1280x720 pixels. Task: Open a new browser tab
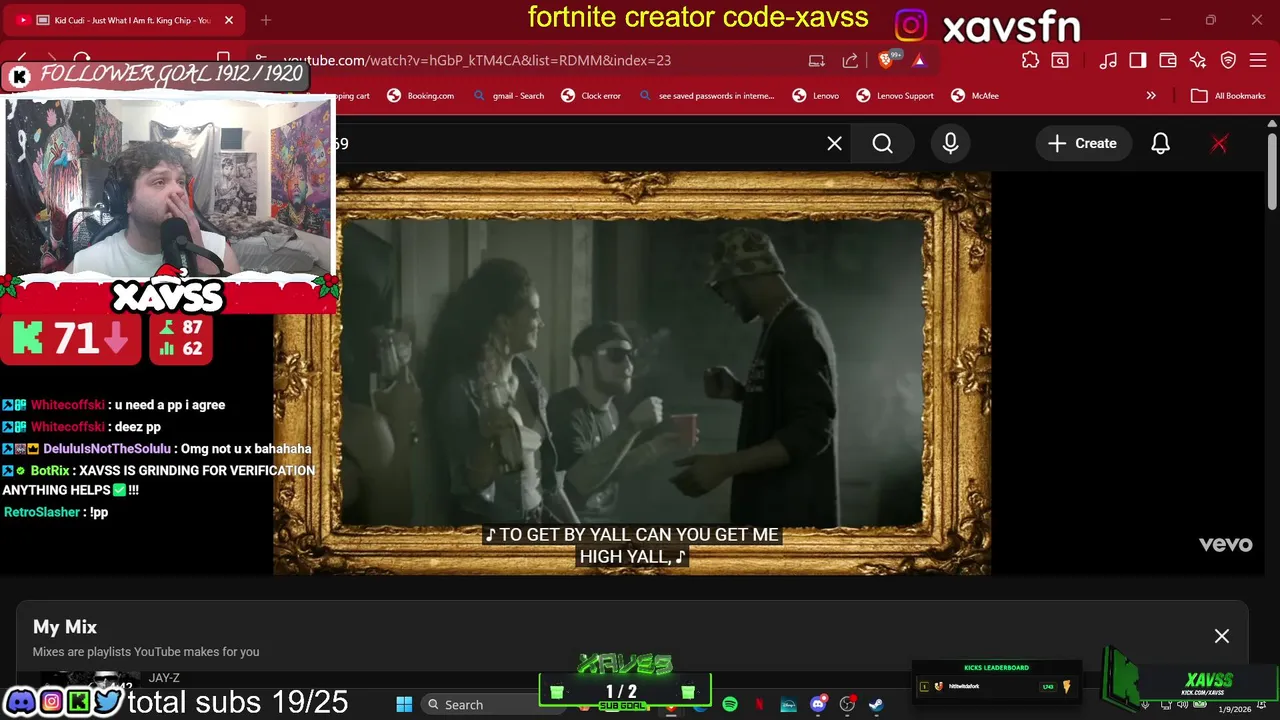(266, 20)
